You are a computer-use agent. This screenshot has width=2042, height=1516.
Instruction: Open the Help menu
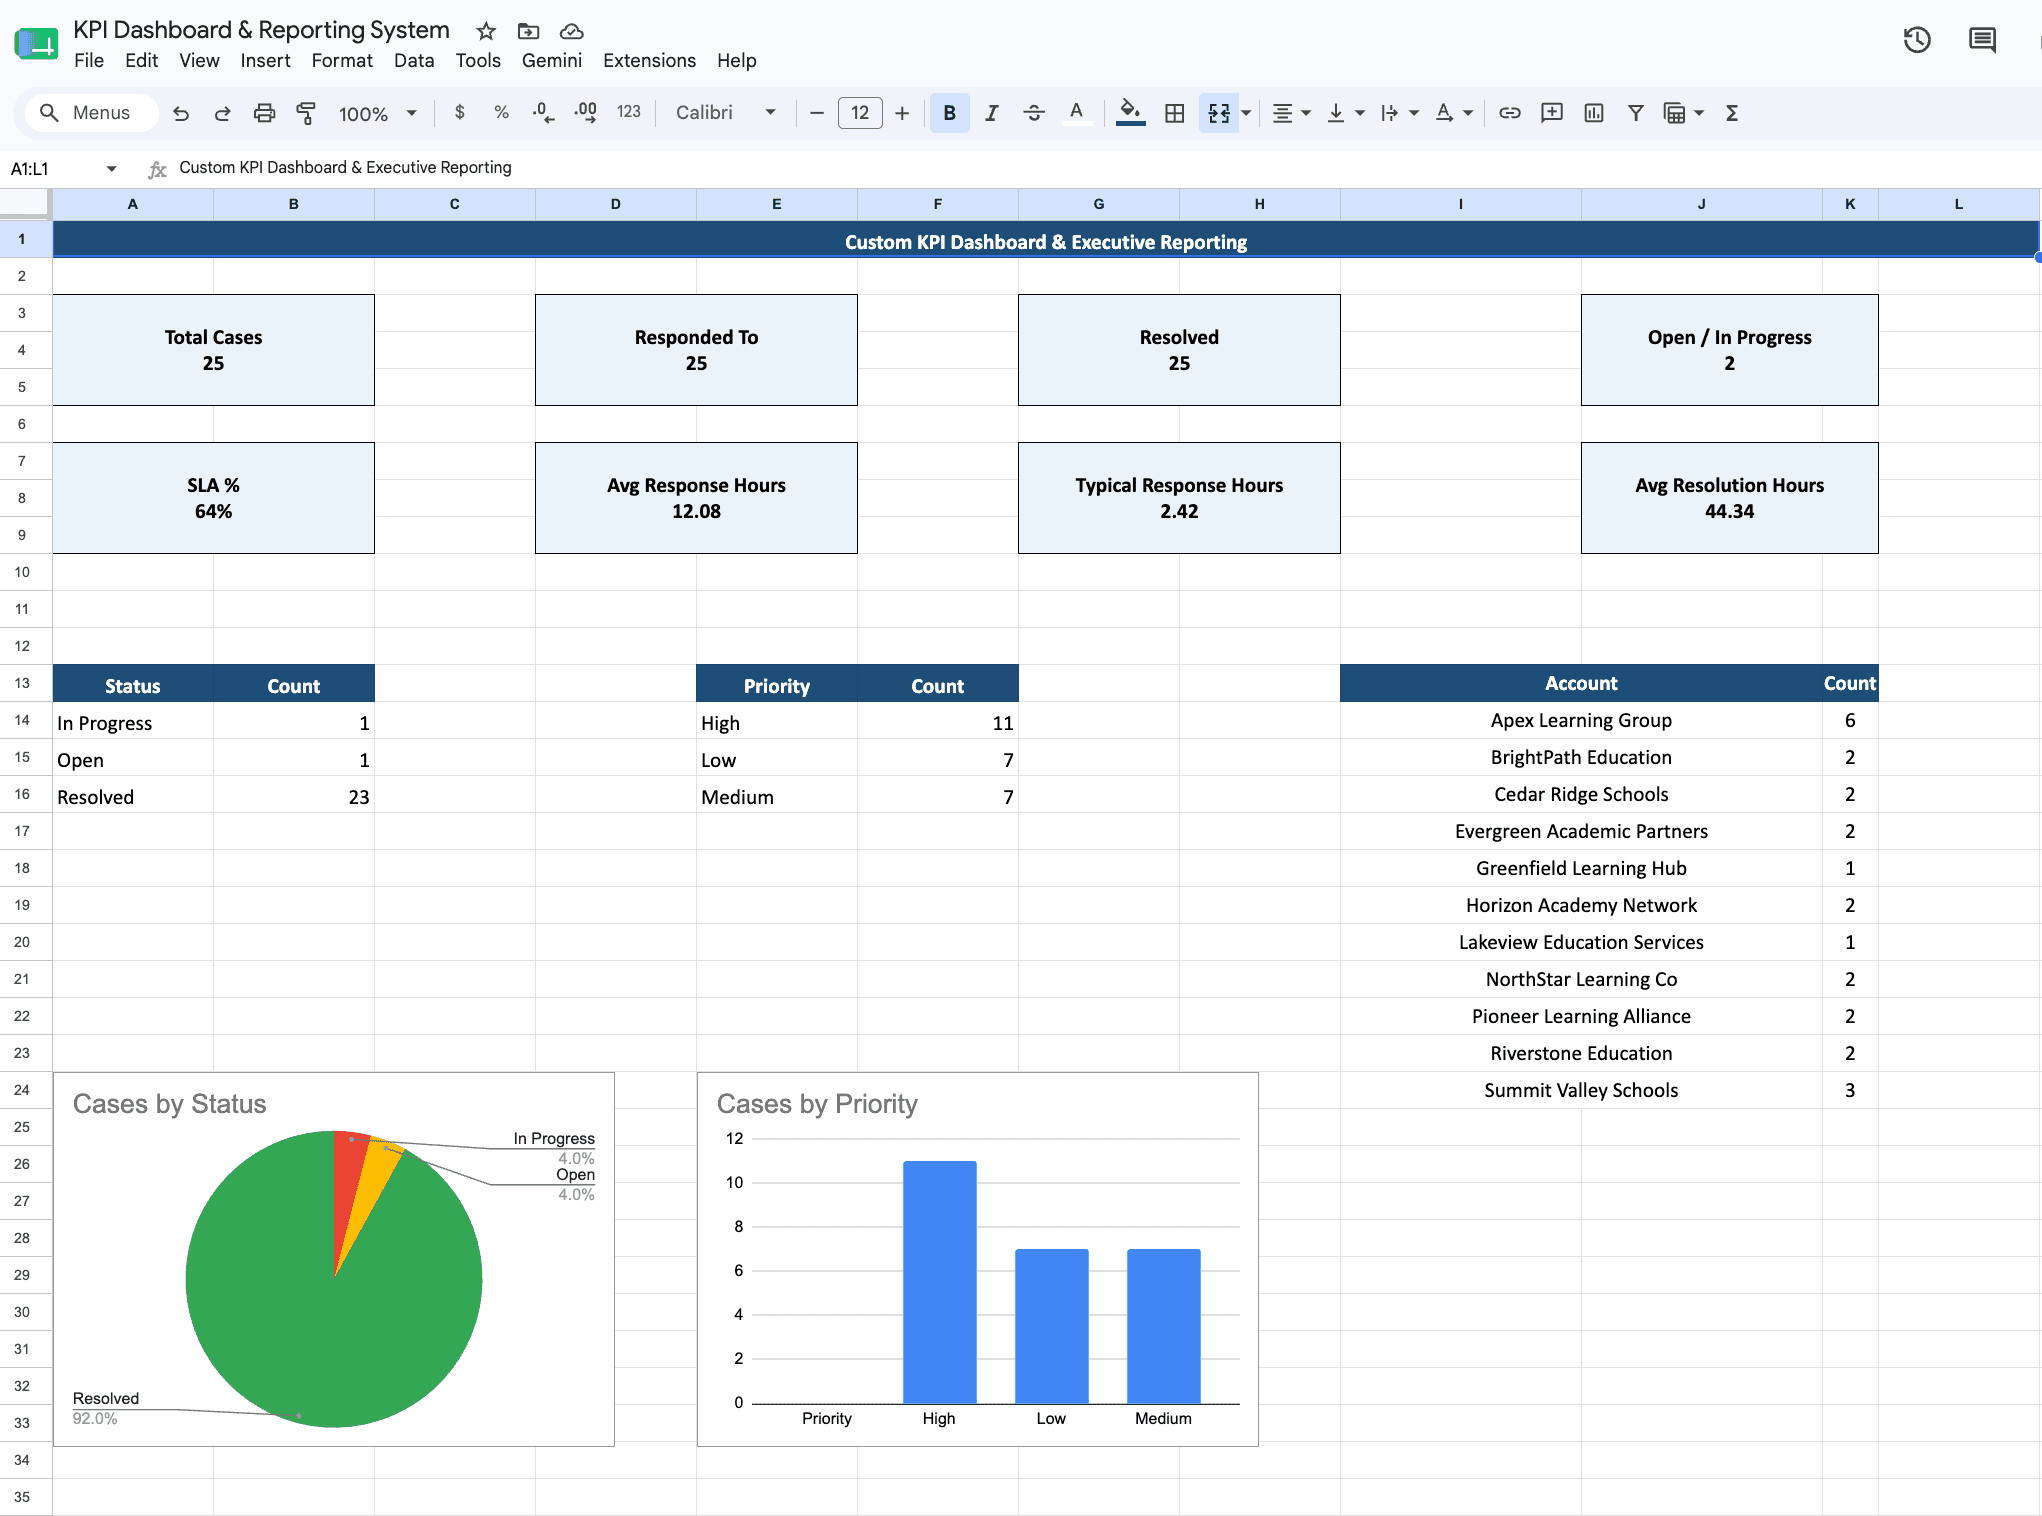click(x=737, y=61)
